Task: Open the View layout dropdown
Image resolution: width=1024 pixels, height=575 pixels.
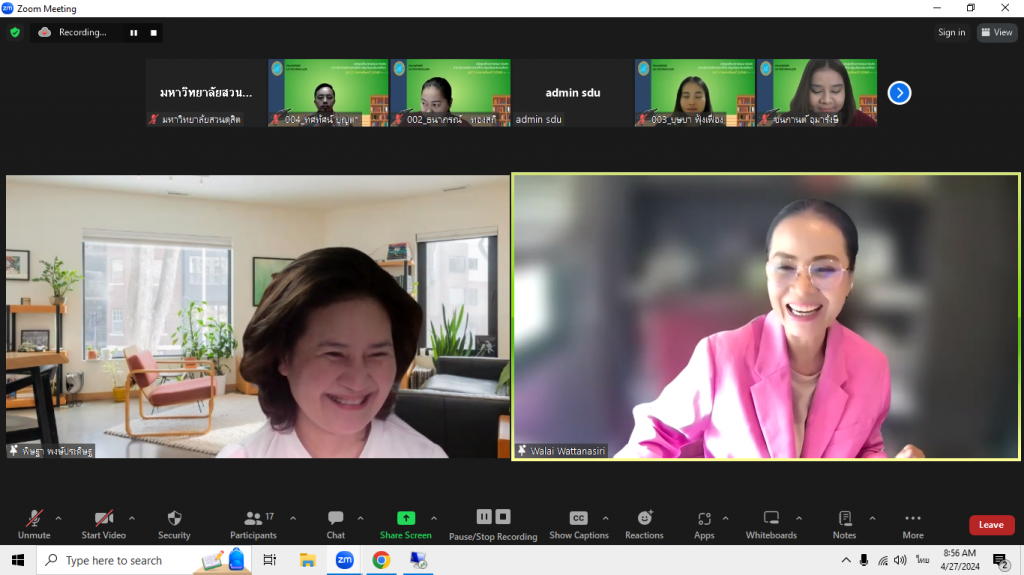Action: click(996, 32)
